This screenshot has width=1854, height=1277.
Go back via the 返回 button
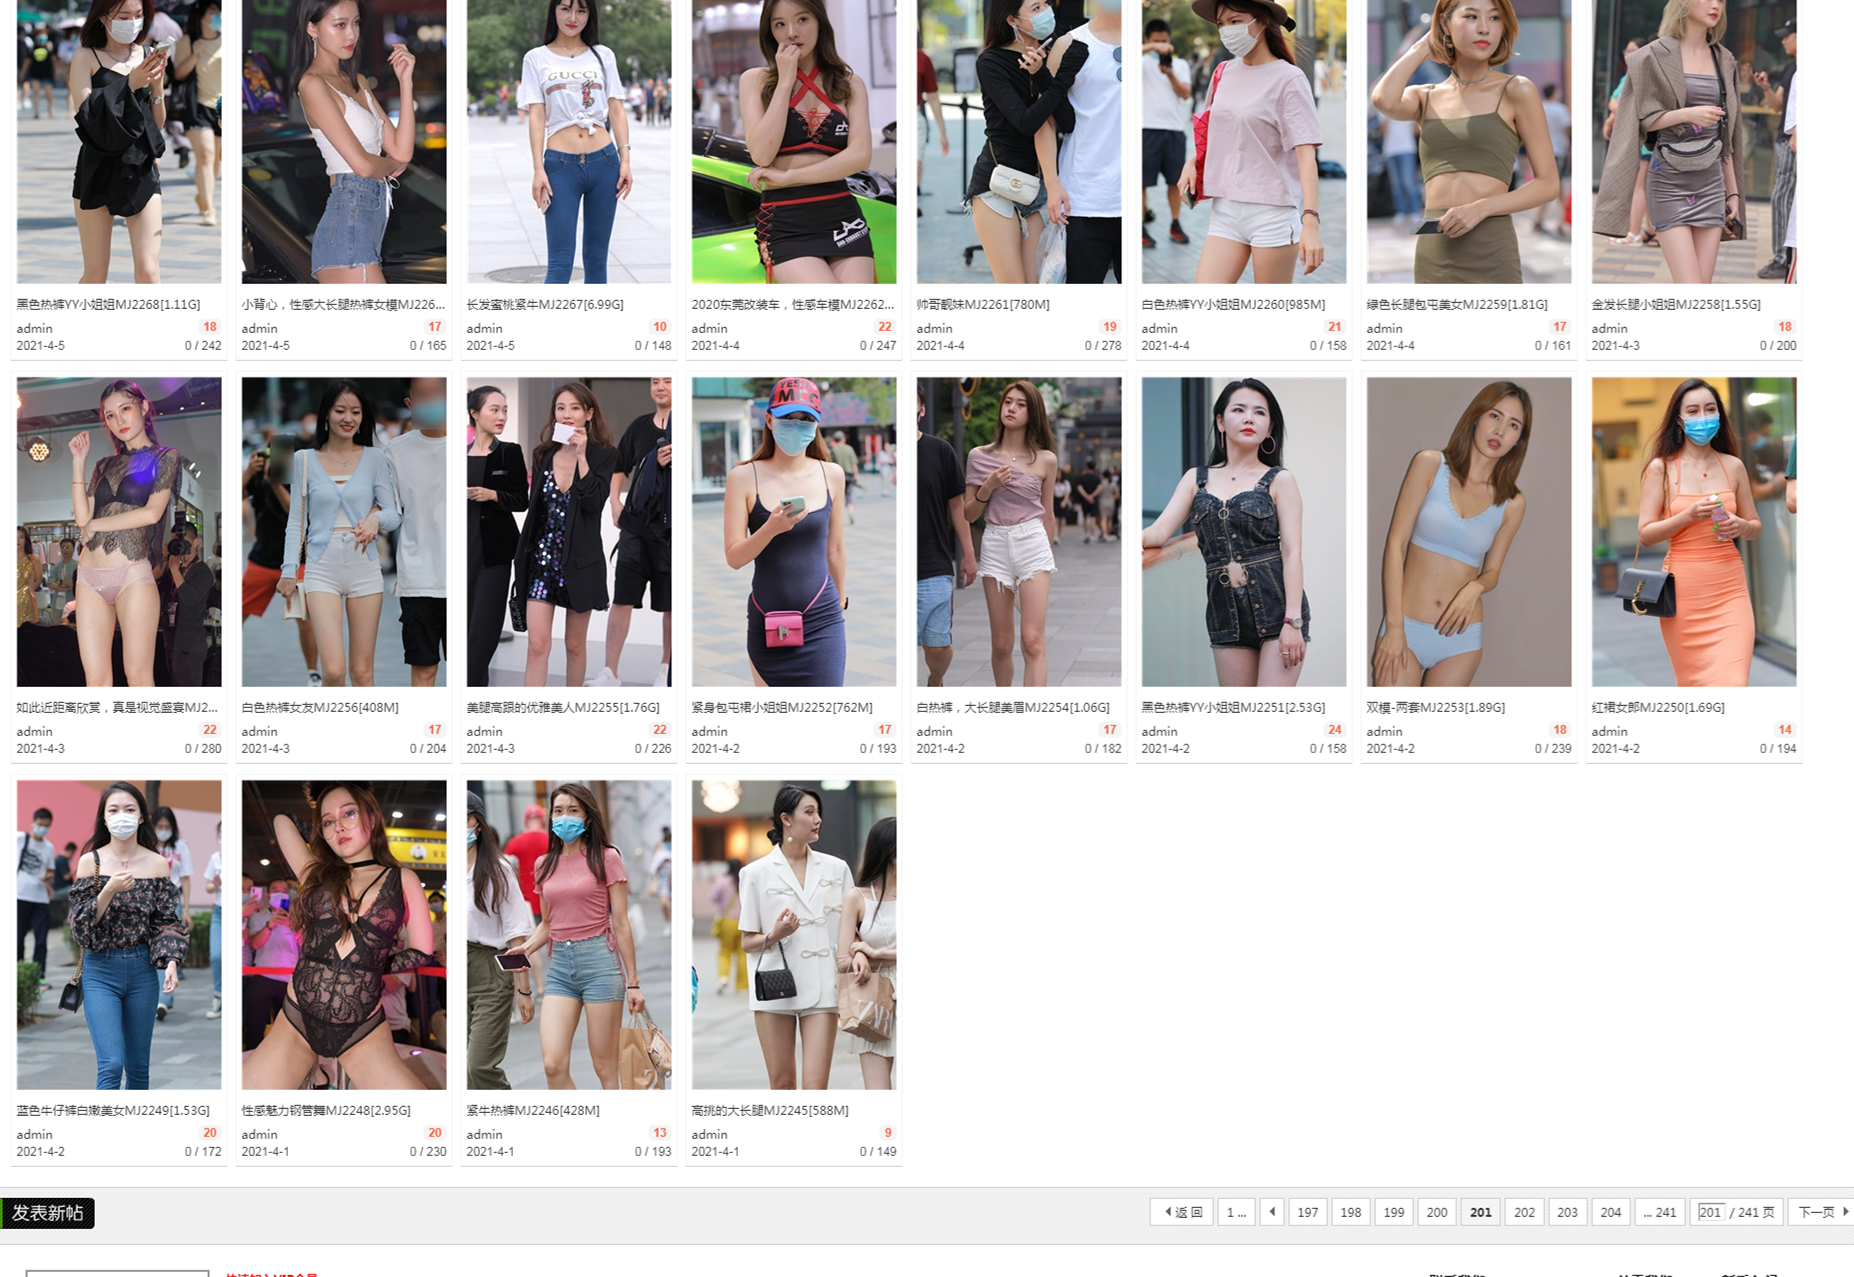(x=1182, y=1212)
